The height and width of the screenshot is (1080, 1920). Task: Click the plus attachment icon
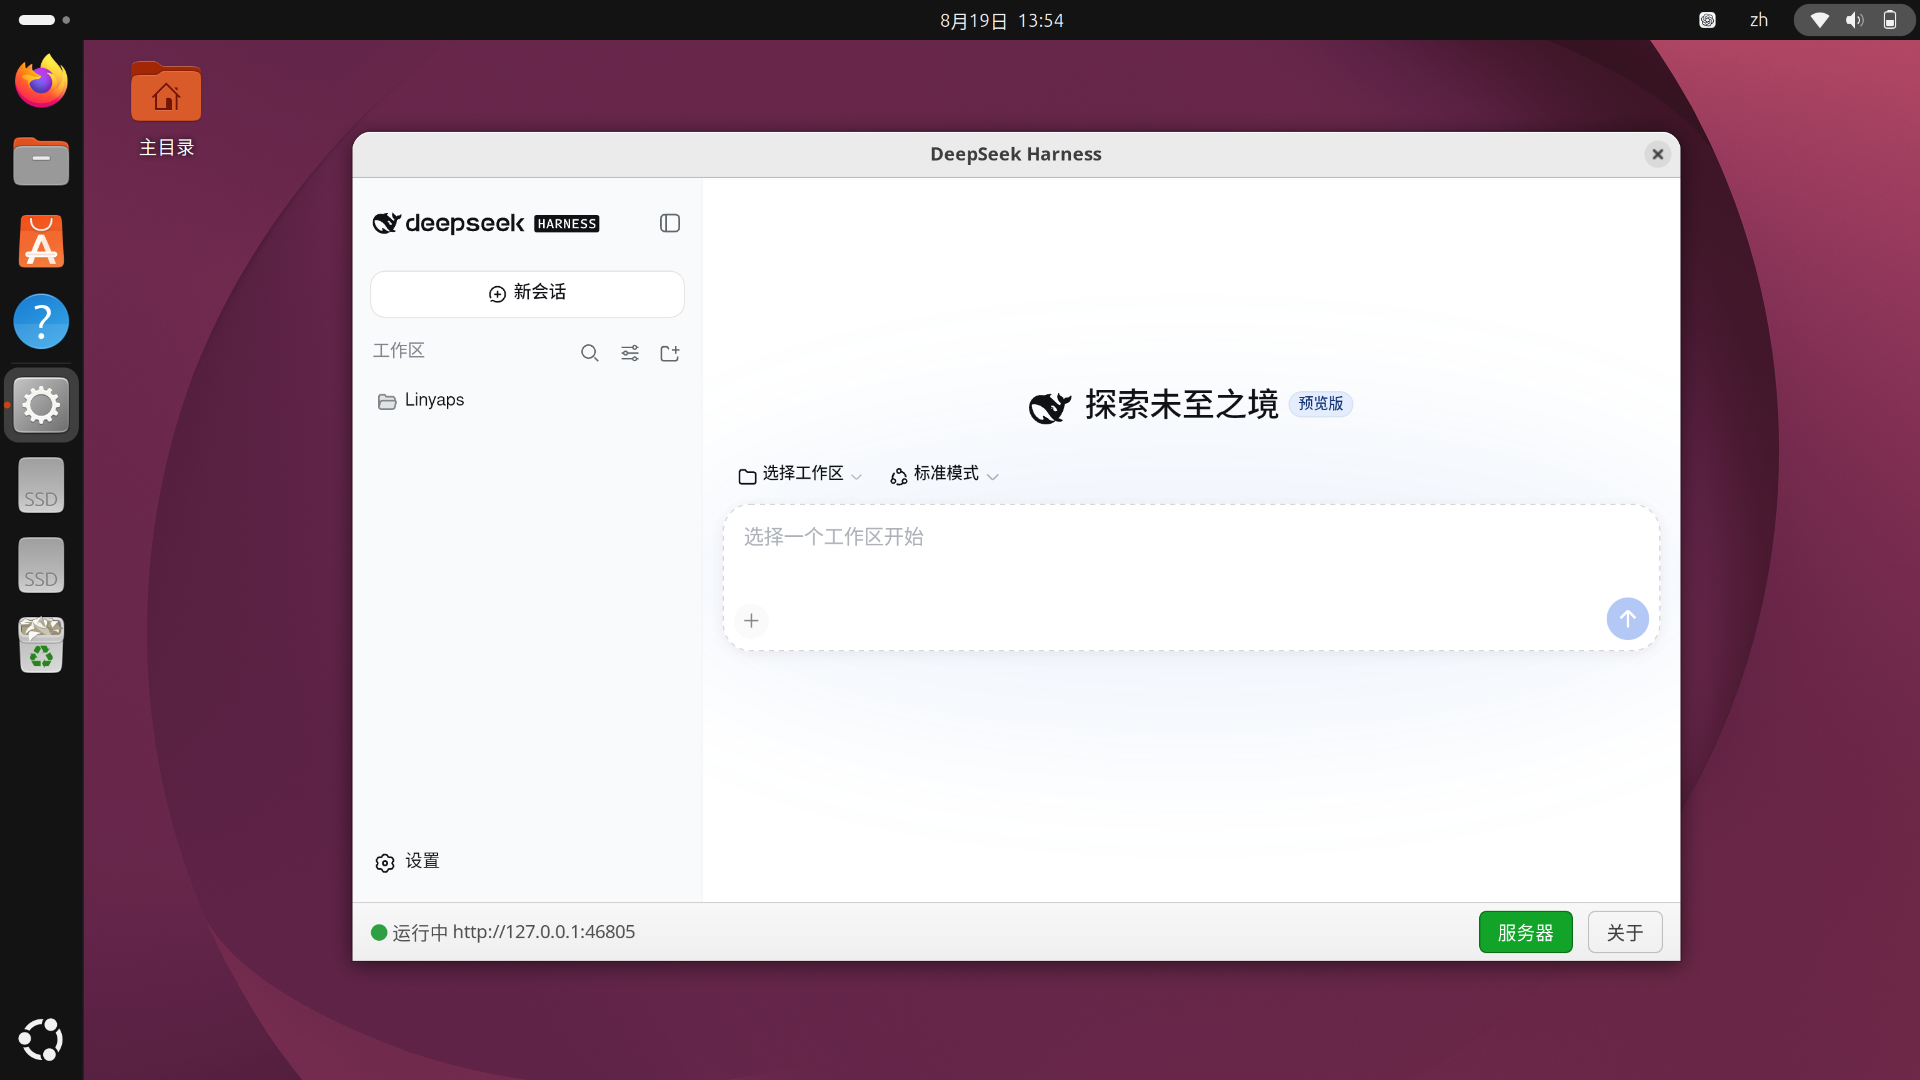[x=751, y=620]
